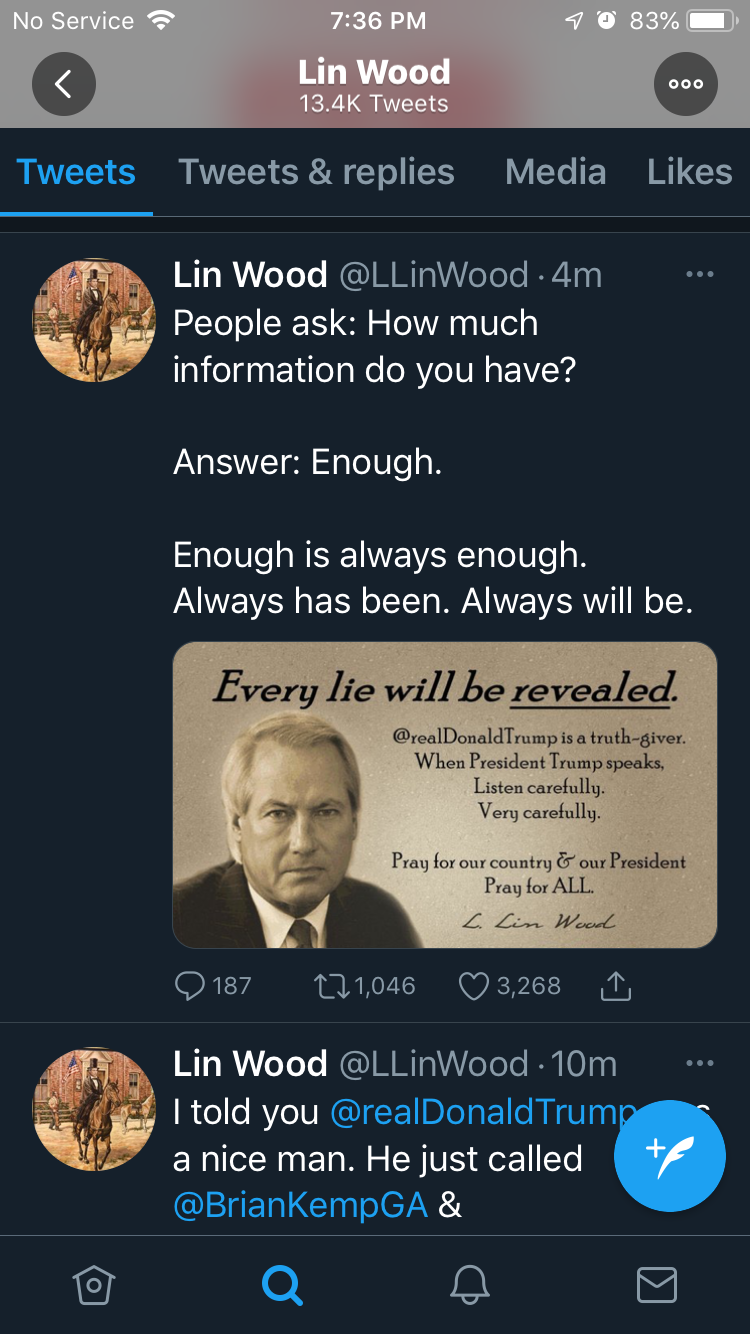This screenshot has height=1334, width=750.
Task: Open the Search tab in bottom bar
Action: click(x=281, y=1284)
